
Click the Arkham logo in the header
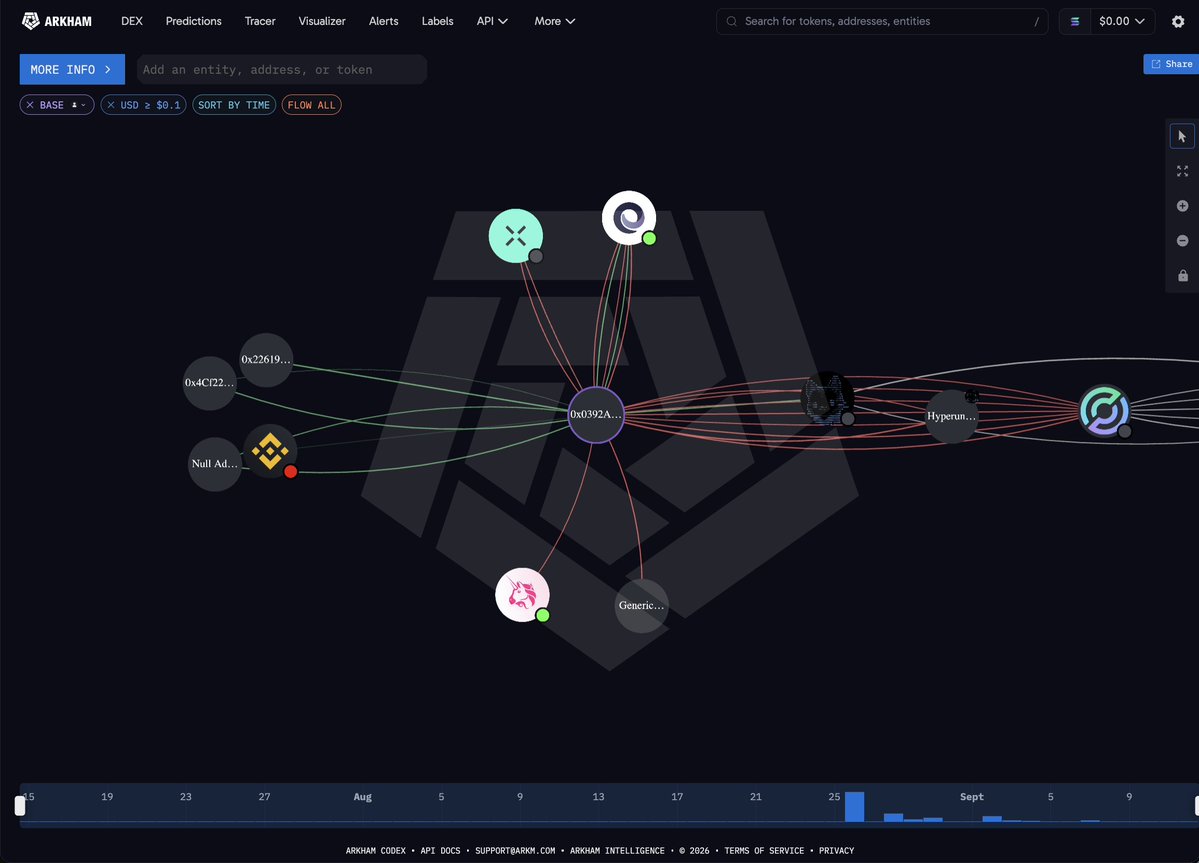(57, 21)
